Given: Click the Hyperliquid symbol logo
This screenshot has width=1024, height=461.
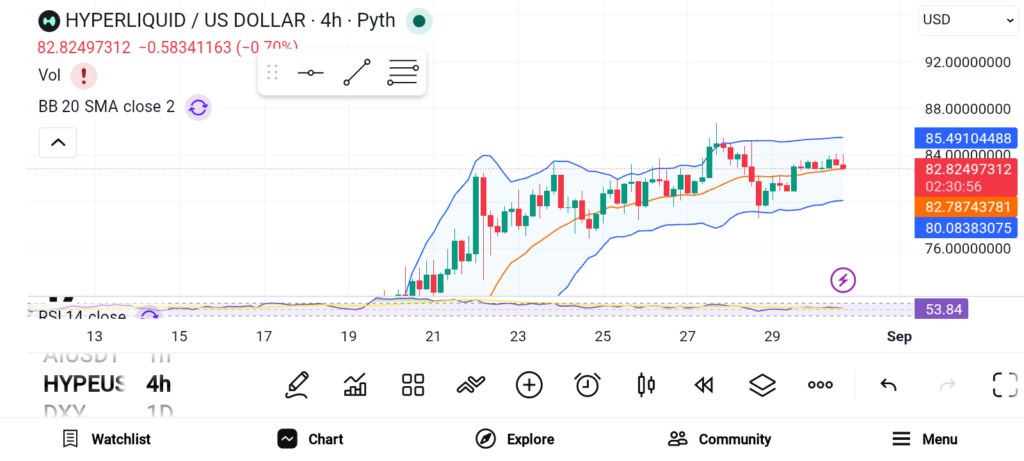Looking at the screenshot, I should (49, 21).
